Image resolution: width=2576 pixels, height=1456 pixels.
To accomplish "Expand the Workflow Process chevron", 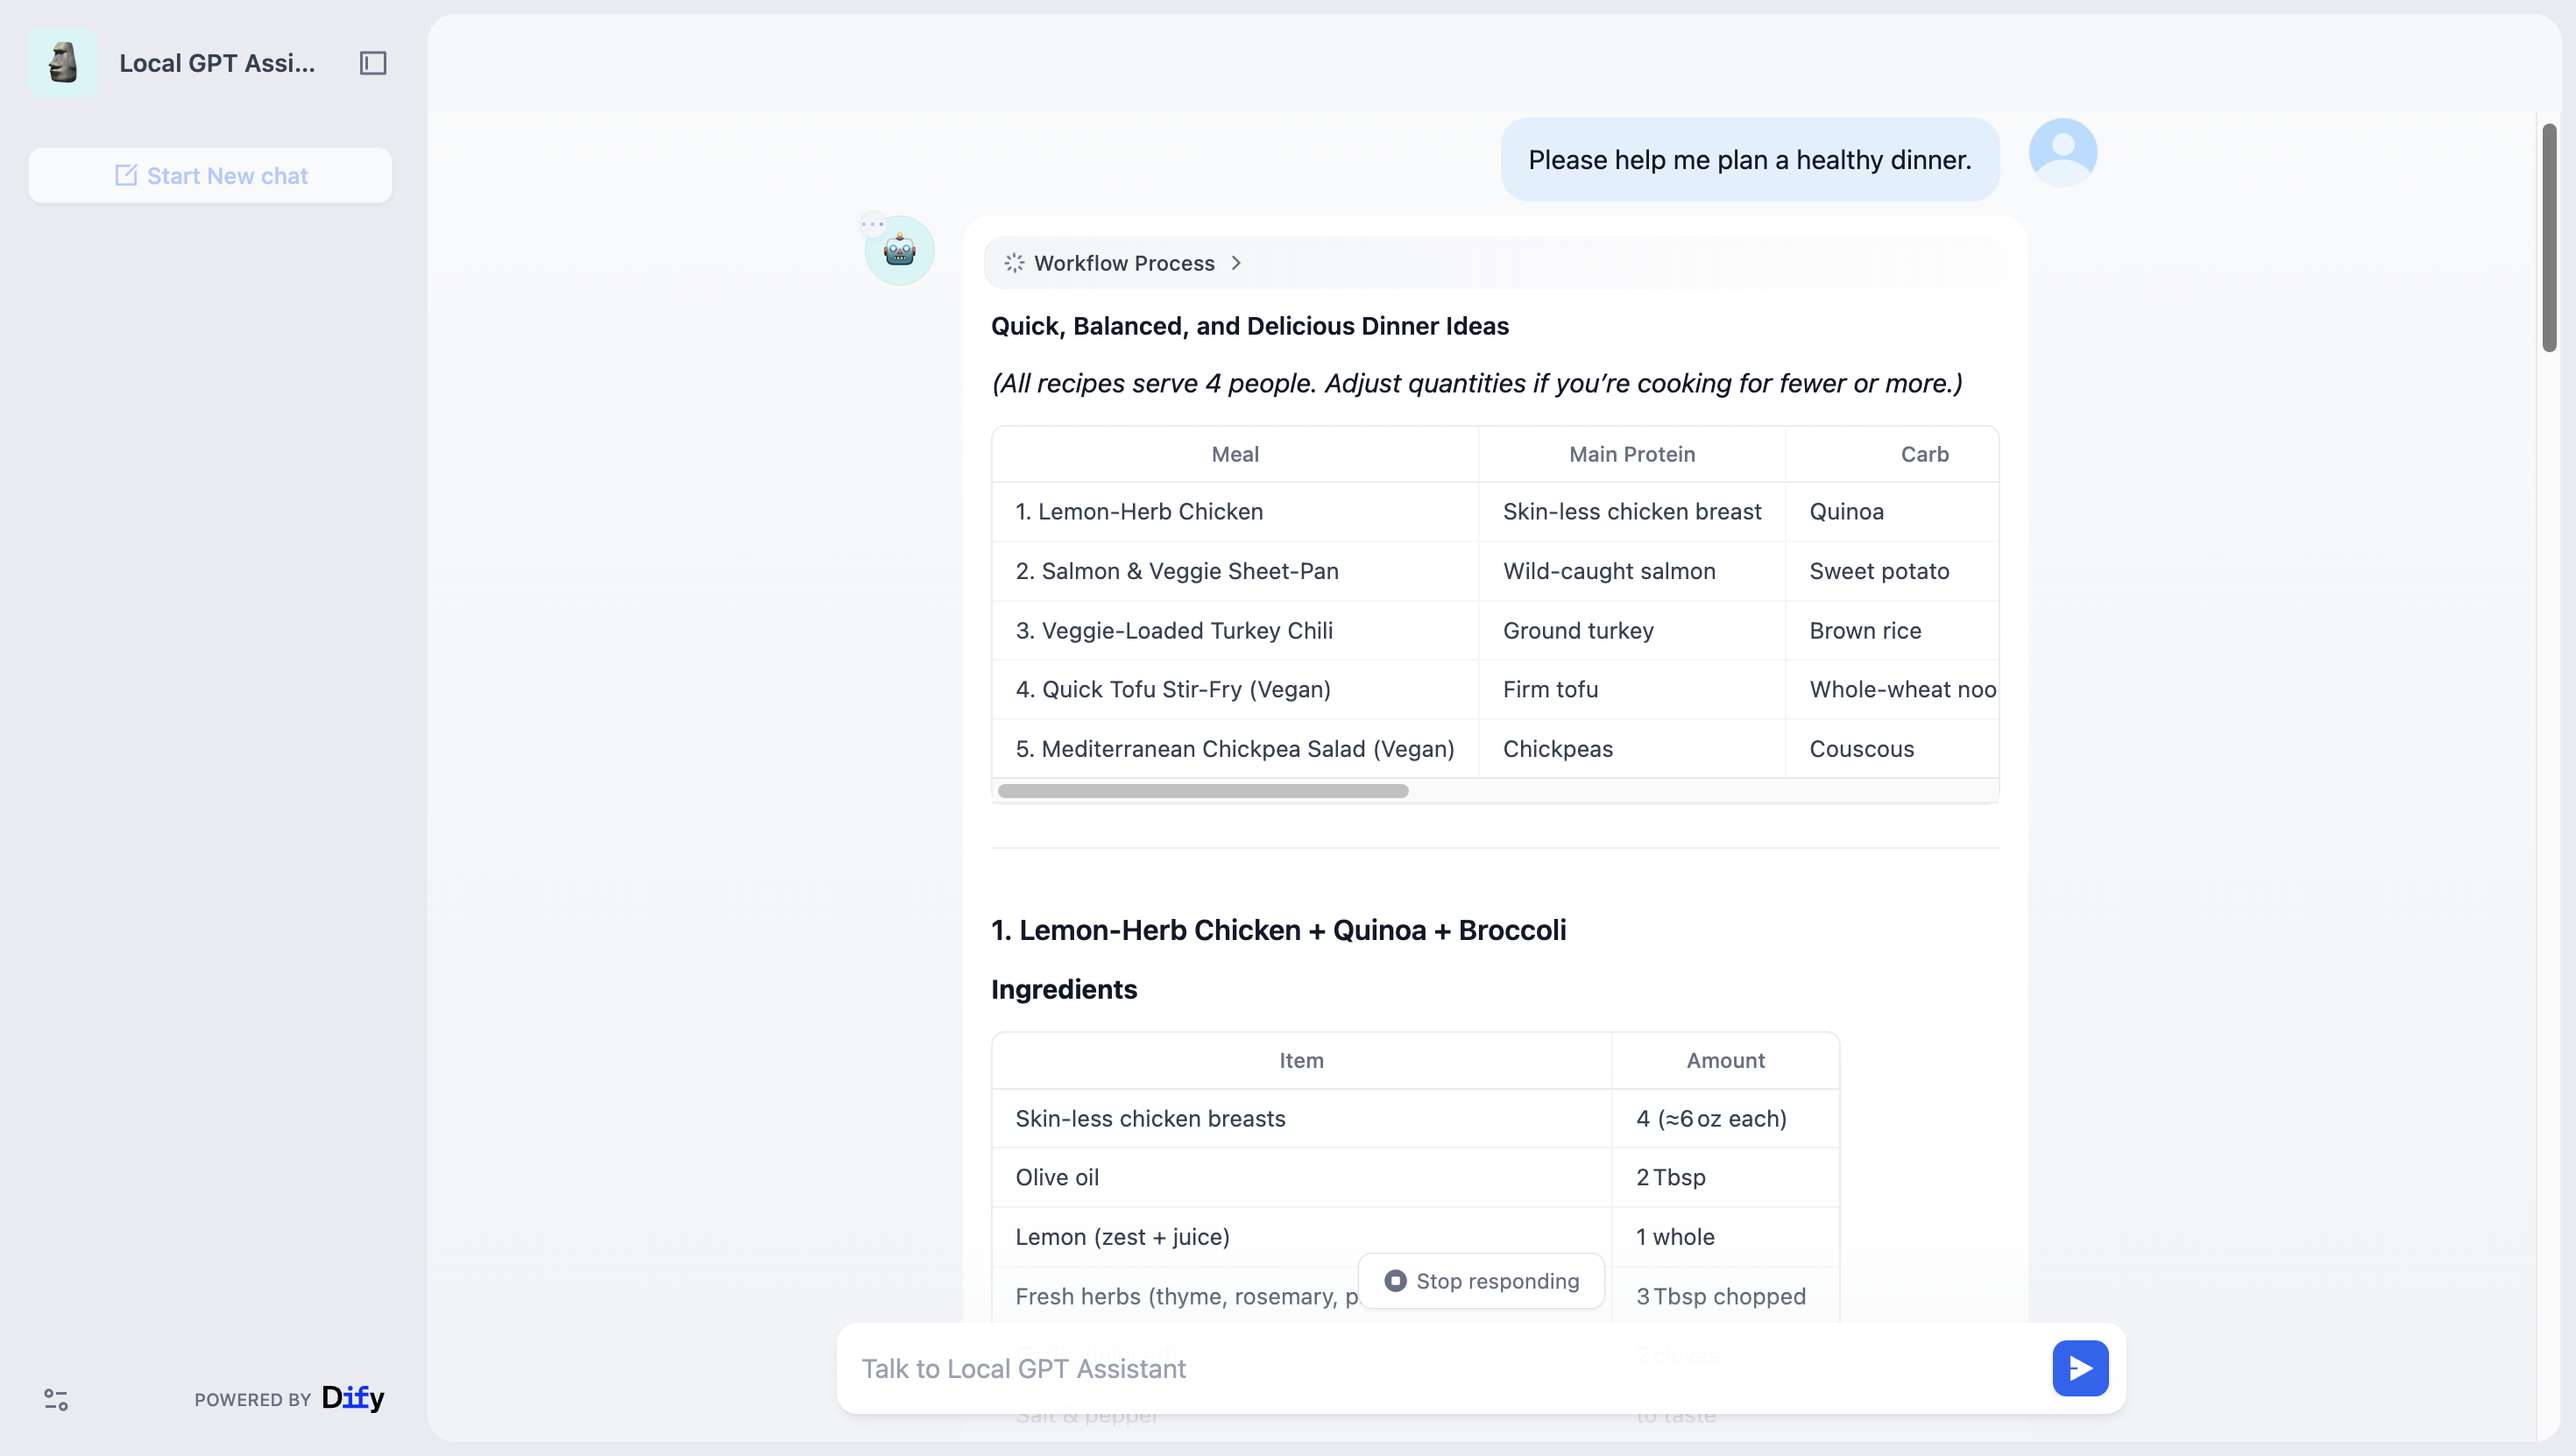I will 1237,263.
